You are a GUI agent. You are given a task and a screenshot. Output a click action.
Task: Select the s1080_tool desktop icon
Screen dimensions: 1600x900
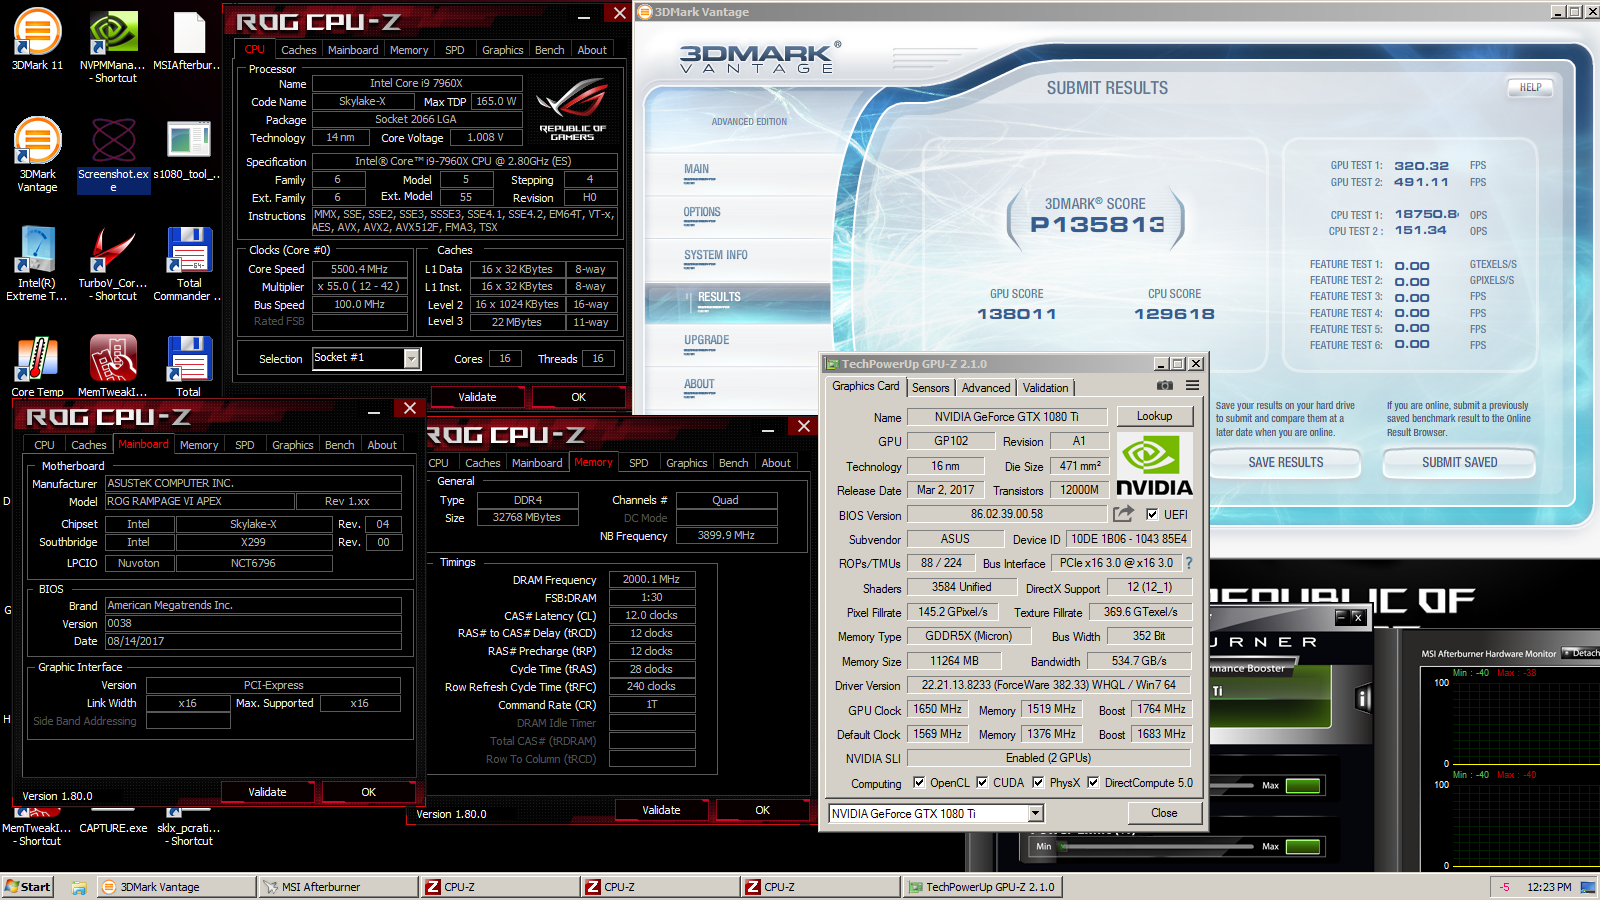tap(187, 150)
